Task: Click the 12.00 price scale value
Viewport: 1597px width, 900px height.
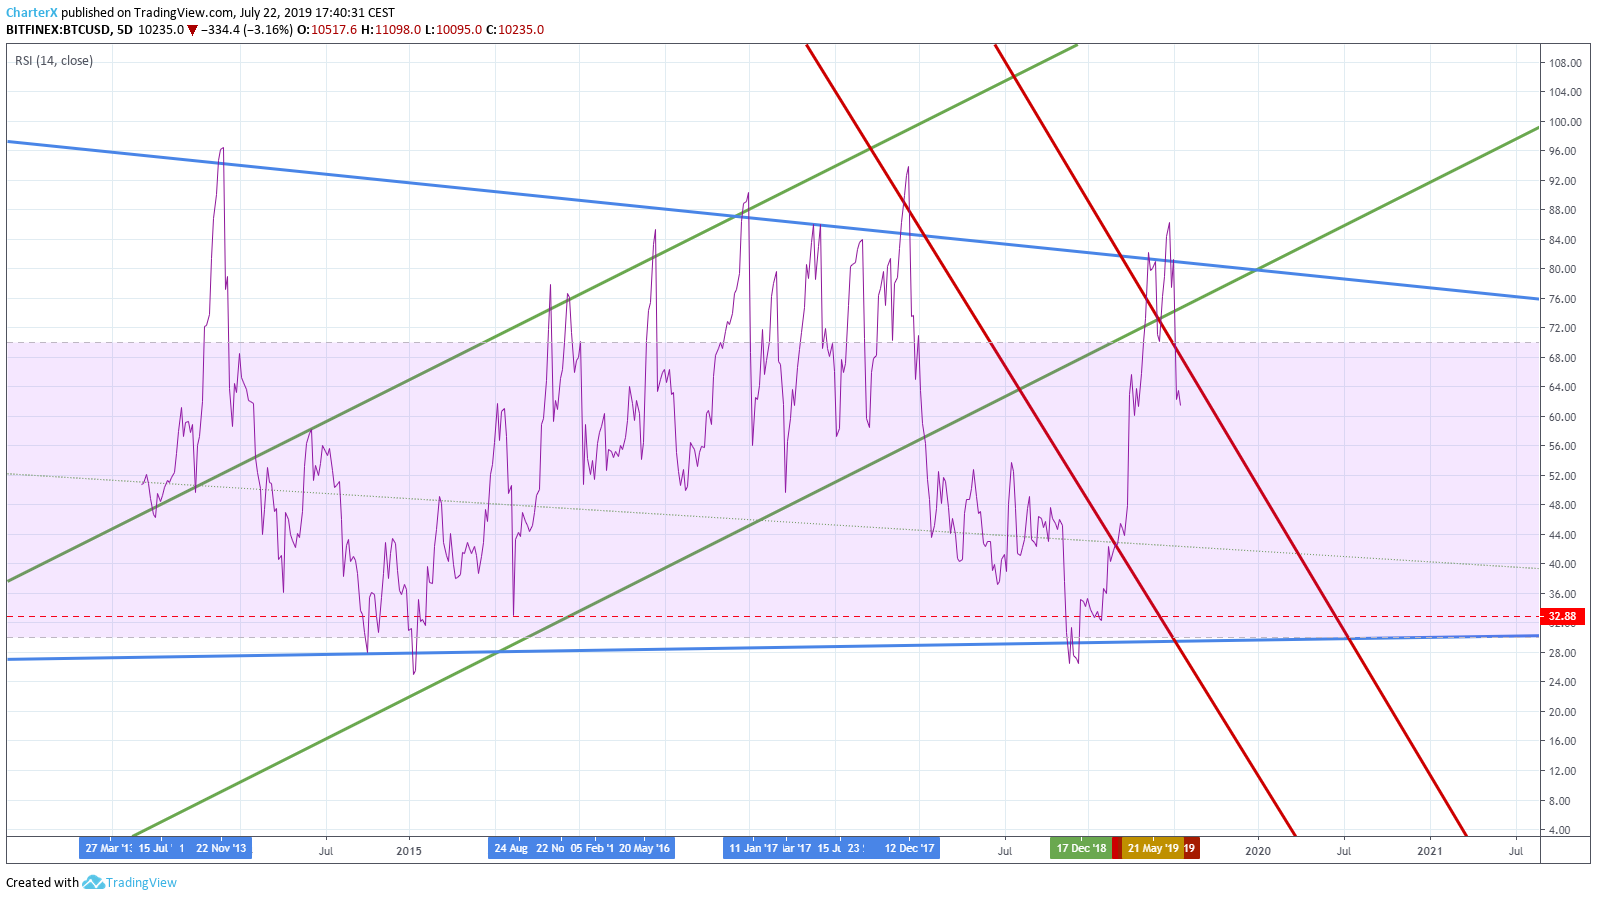Action: (x=1562, y=771)
